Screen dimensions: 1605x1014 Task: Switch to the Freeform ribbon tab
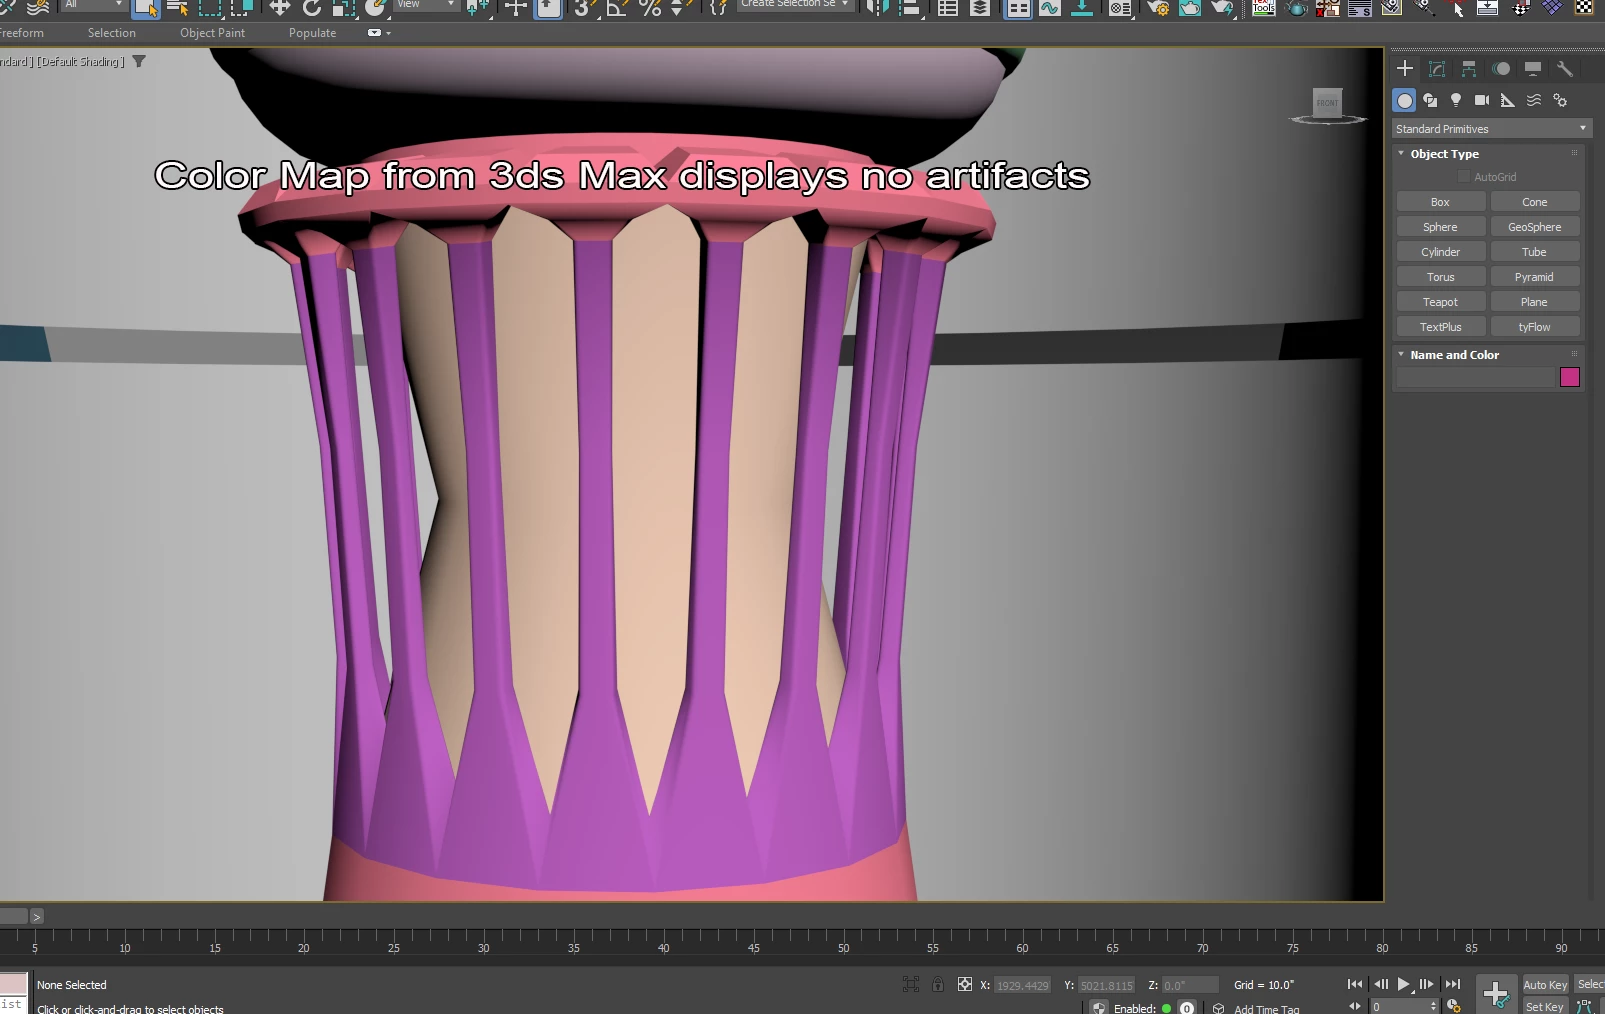[21, 33]
